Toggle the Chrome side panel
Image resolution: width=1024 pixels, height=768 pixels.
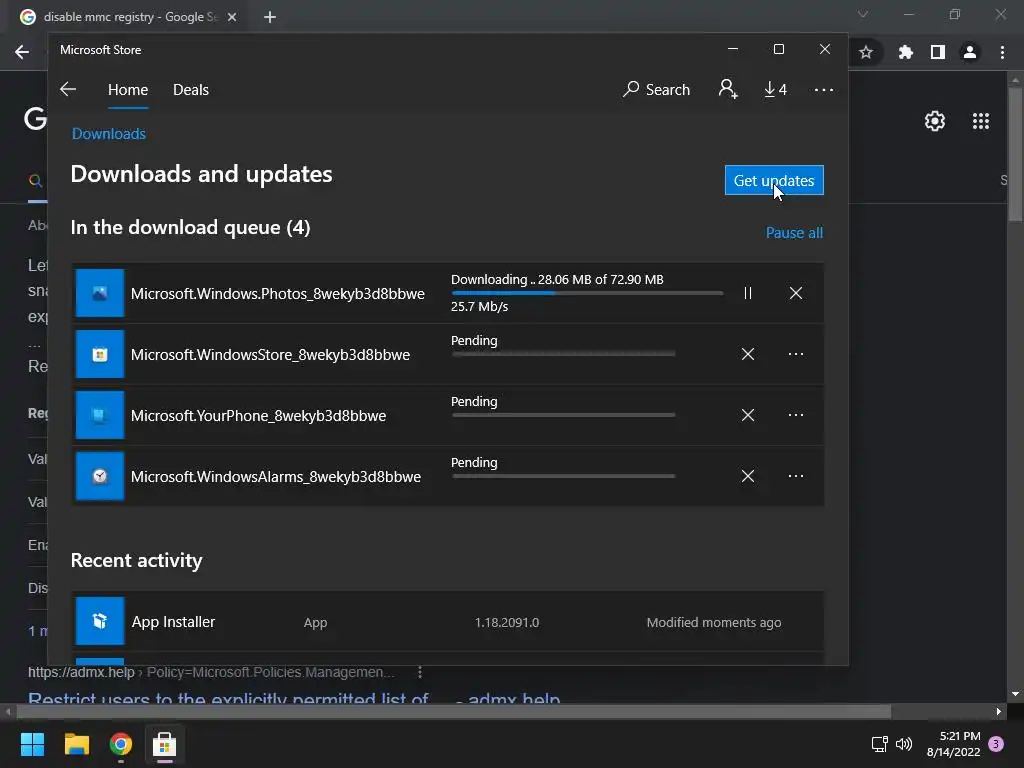938,52
